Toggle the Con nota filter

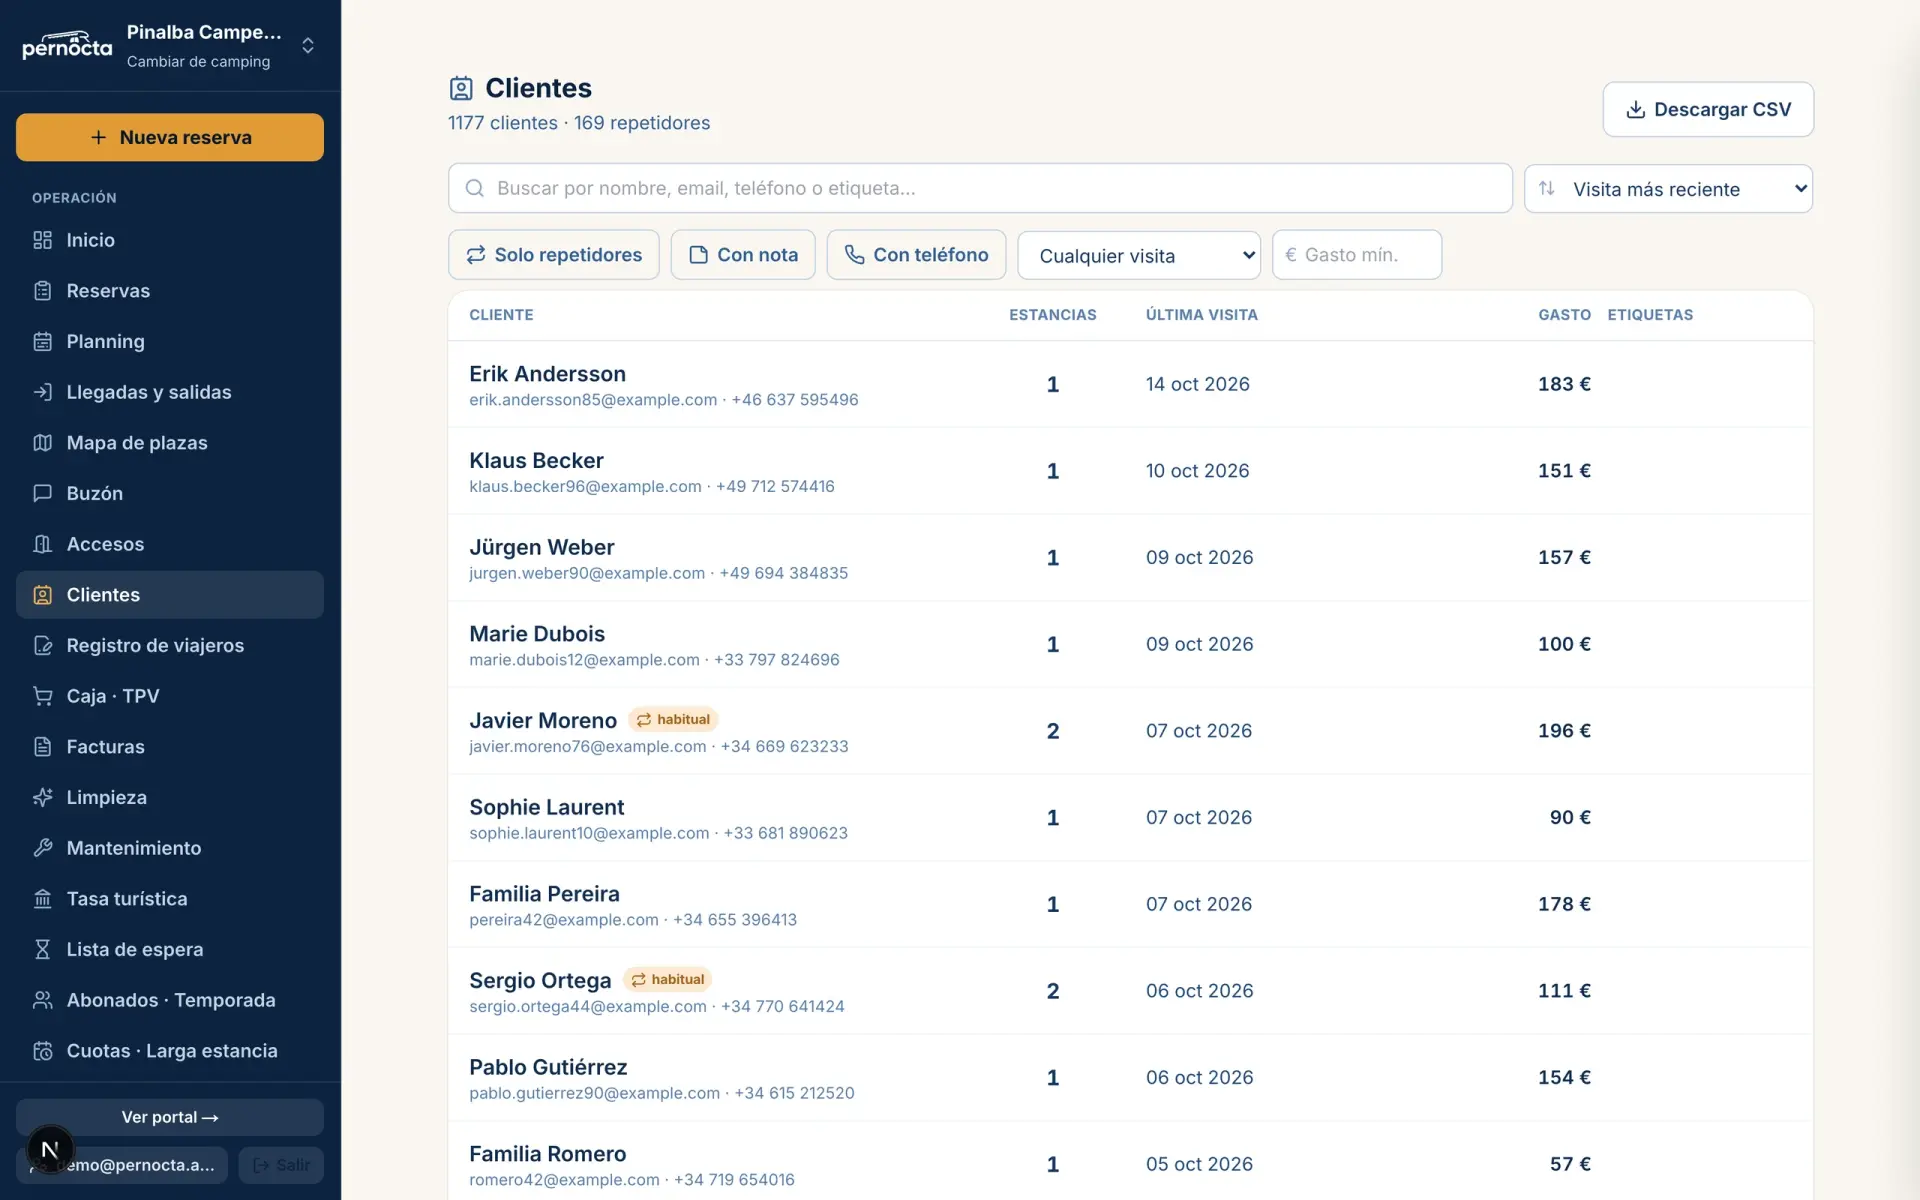click(x=743, y=255)
